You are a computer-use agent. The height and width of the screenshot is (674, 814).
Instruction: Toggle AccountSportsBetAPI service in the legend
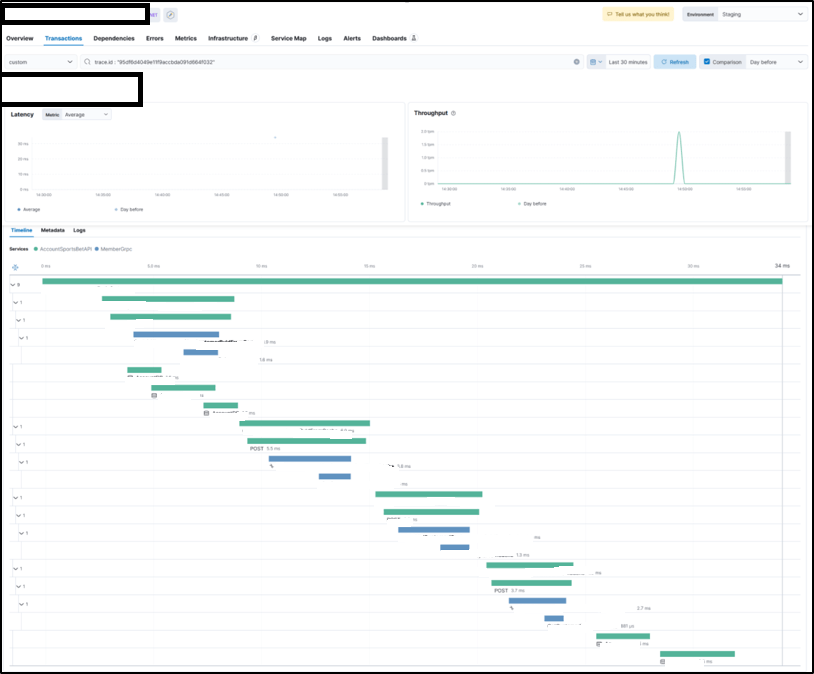click(x=62, y=248)
